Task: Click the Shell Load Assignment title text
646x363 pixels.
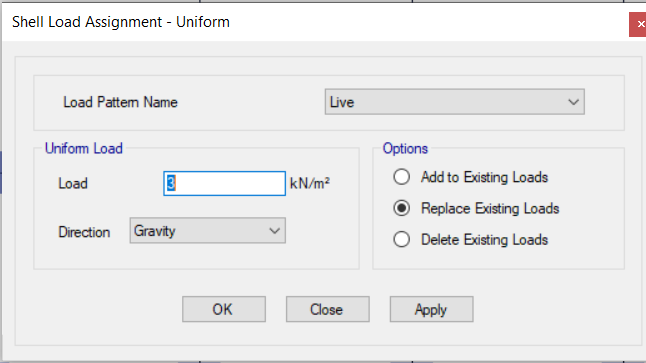Action: 121,22
